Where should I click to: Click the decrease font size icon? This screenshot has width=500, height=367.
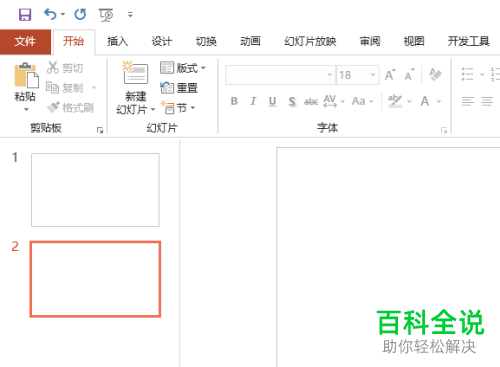click(409, 75)
